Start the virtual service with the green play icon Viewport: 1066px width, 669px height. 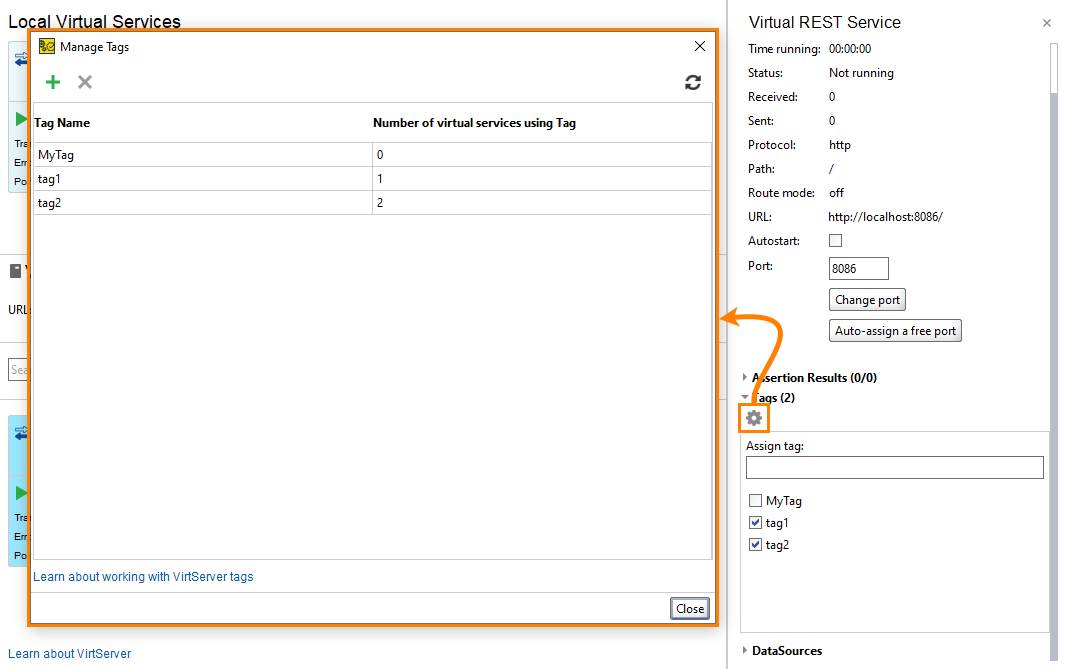tap(20, 118)
